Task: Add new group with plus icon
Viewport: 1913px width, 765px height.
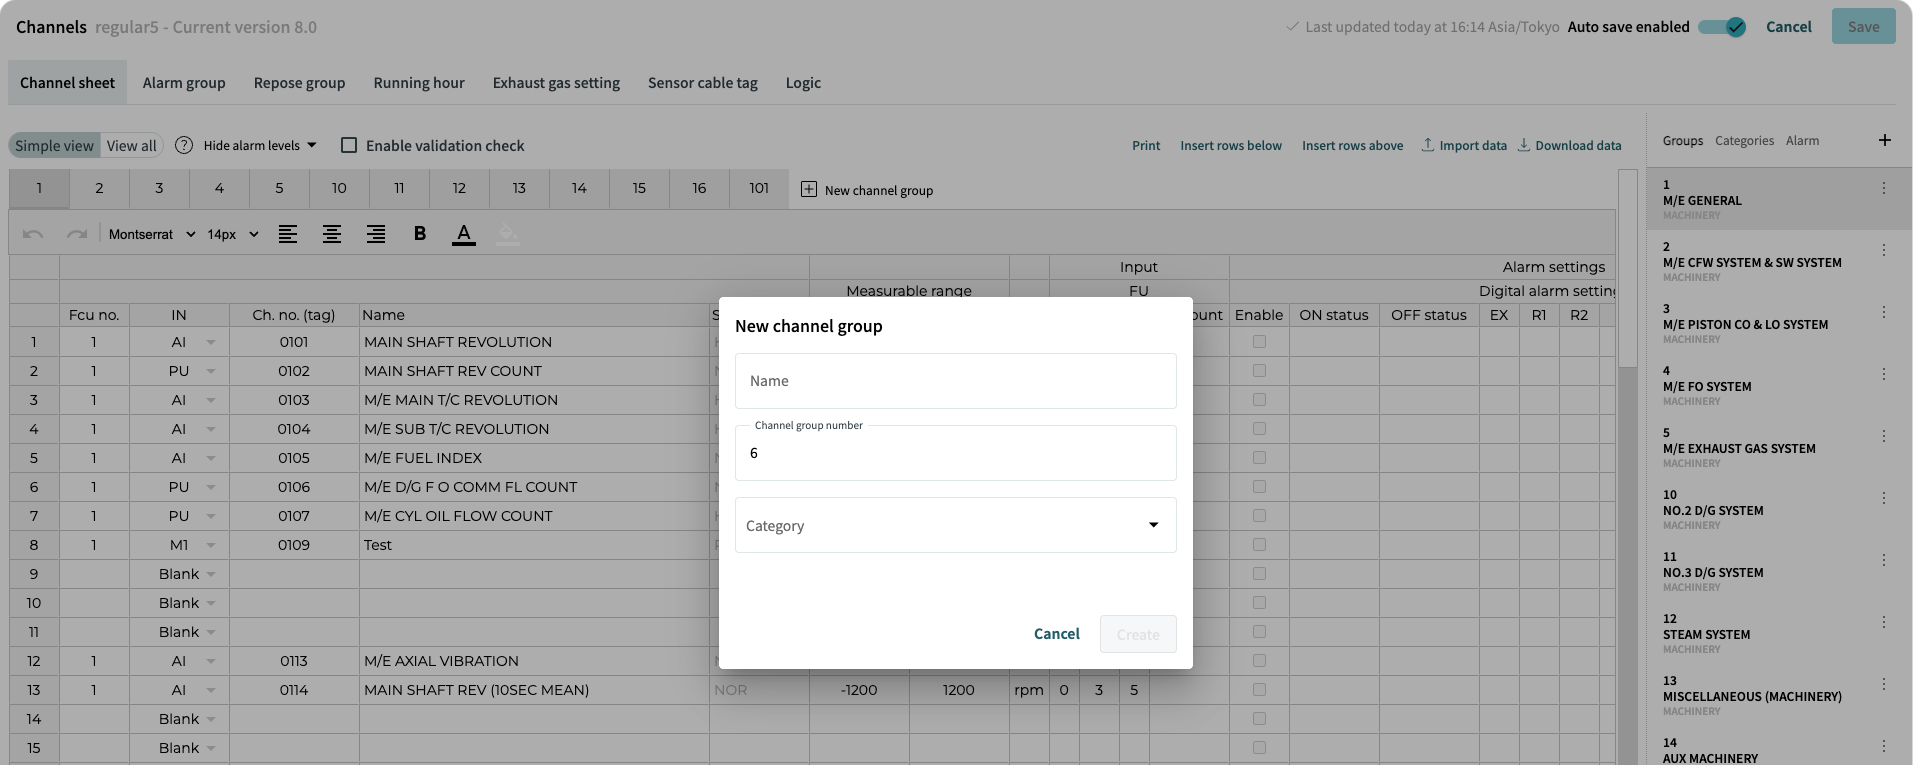Action: (1885, 140)
